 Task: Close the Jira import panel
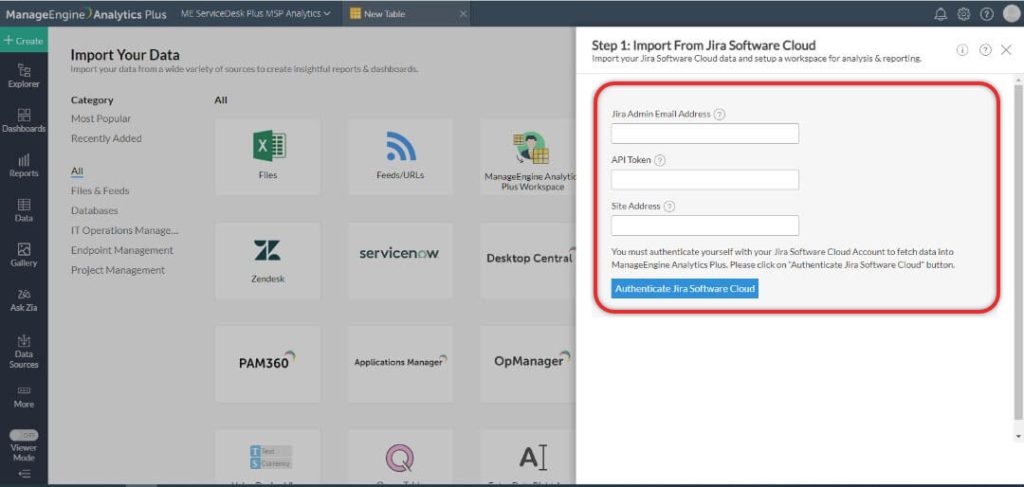[1006, 50]
